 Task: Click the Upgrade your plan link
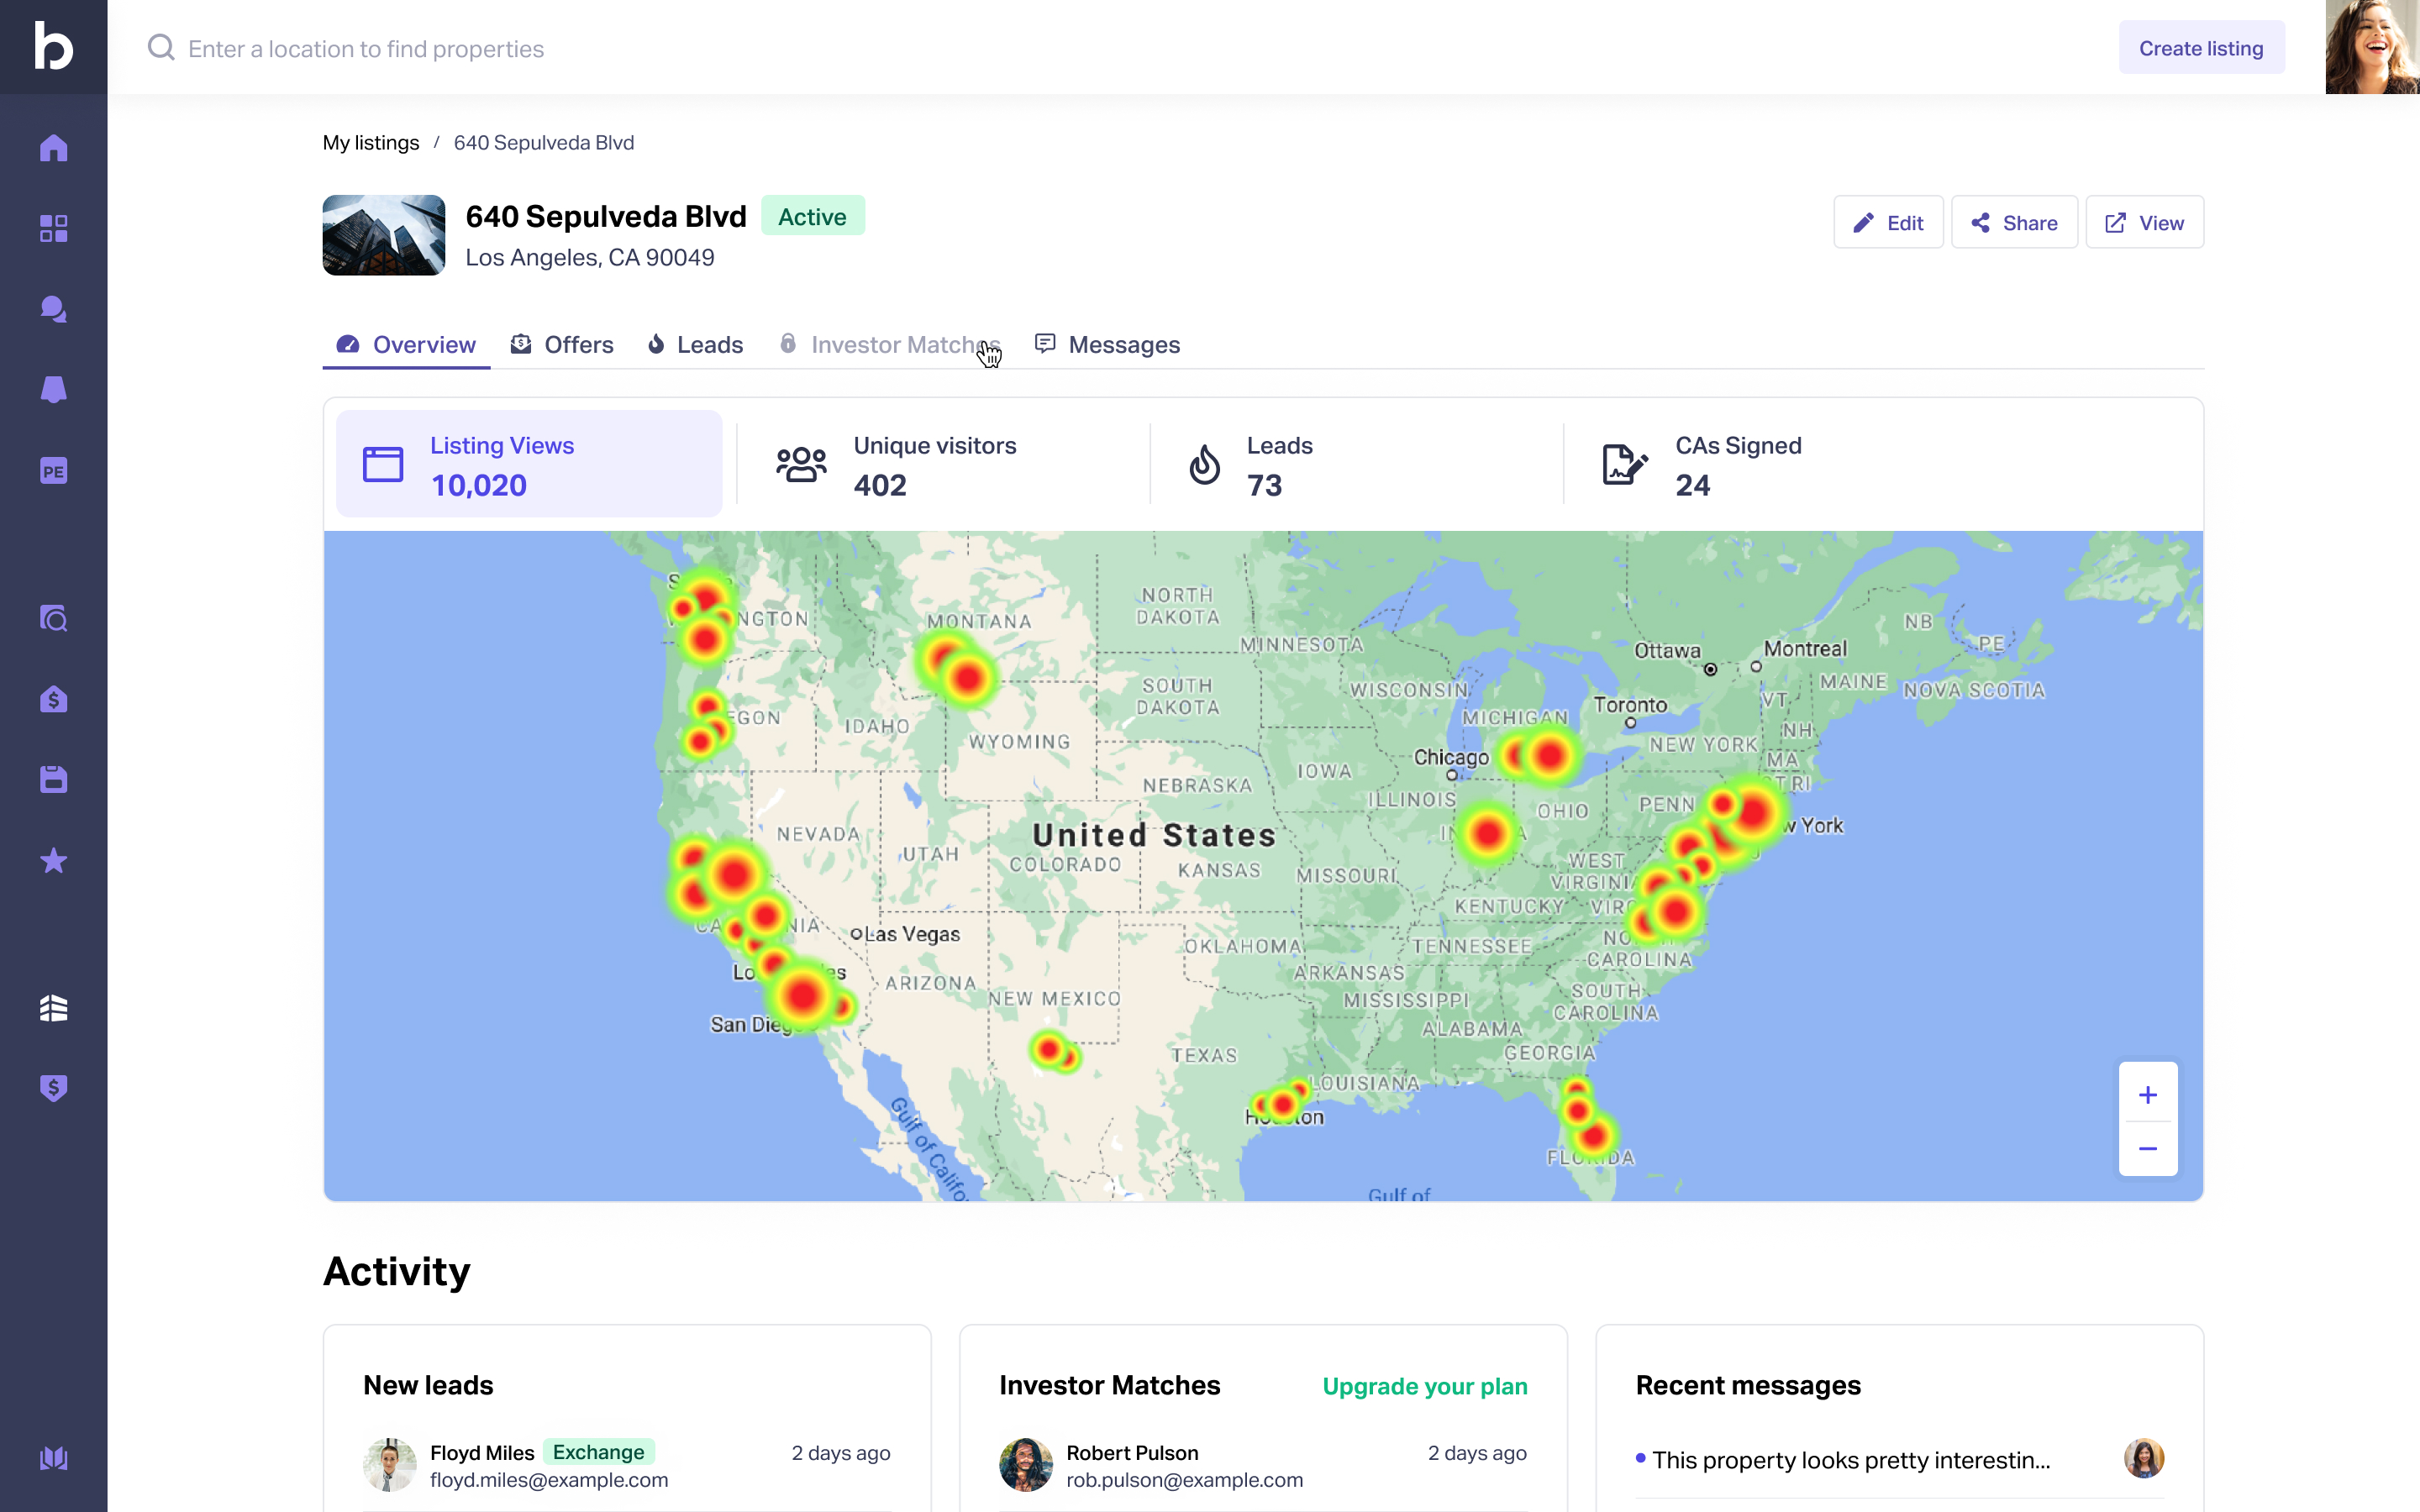point(1424,1386)
